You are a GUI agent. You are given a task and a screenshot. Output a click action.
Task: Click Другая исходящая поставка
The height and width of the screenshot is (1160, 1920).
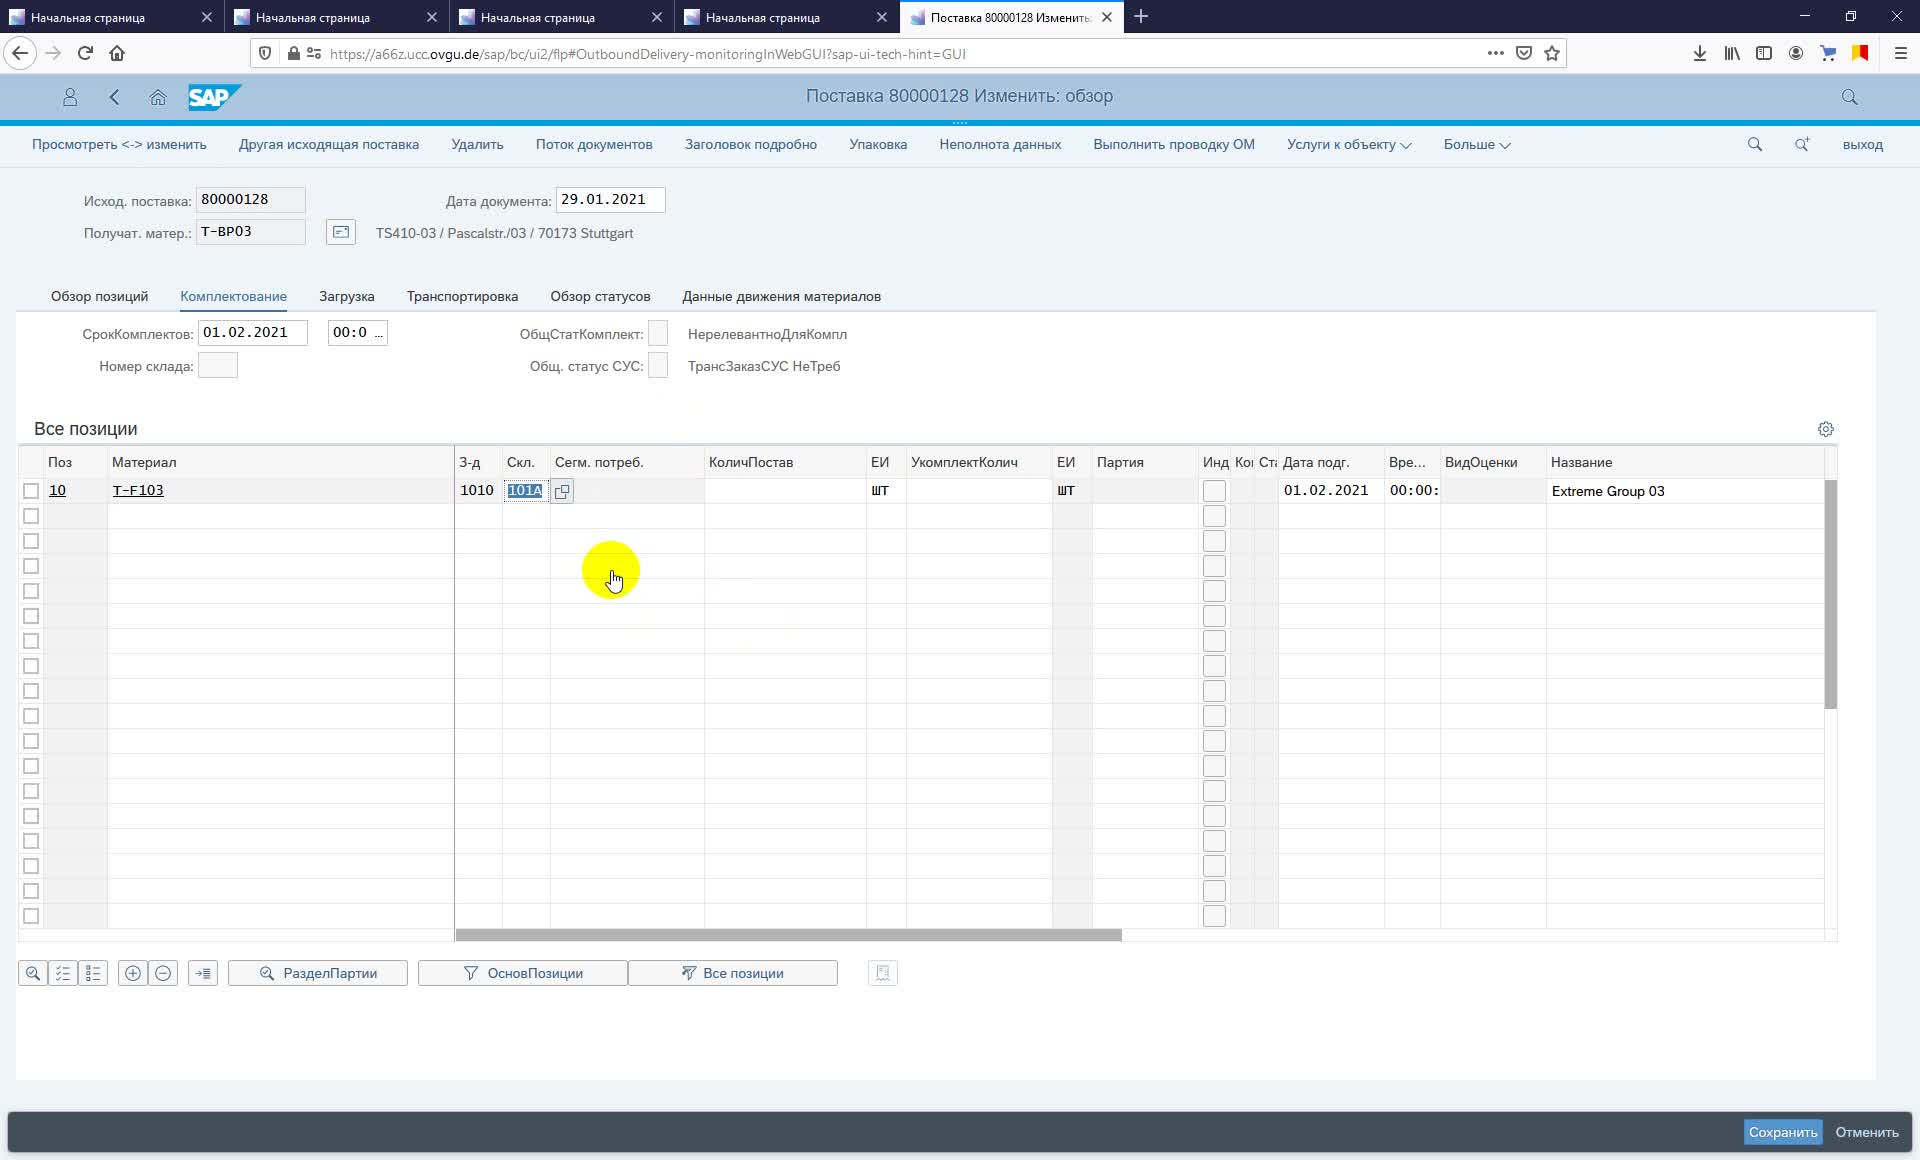(x=328, y=145)
